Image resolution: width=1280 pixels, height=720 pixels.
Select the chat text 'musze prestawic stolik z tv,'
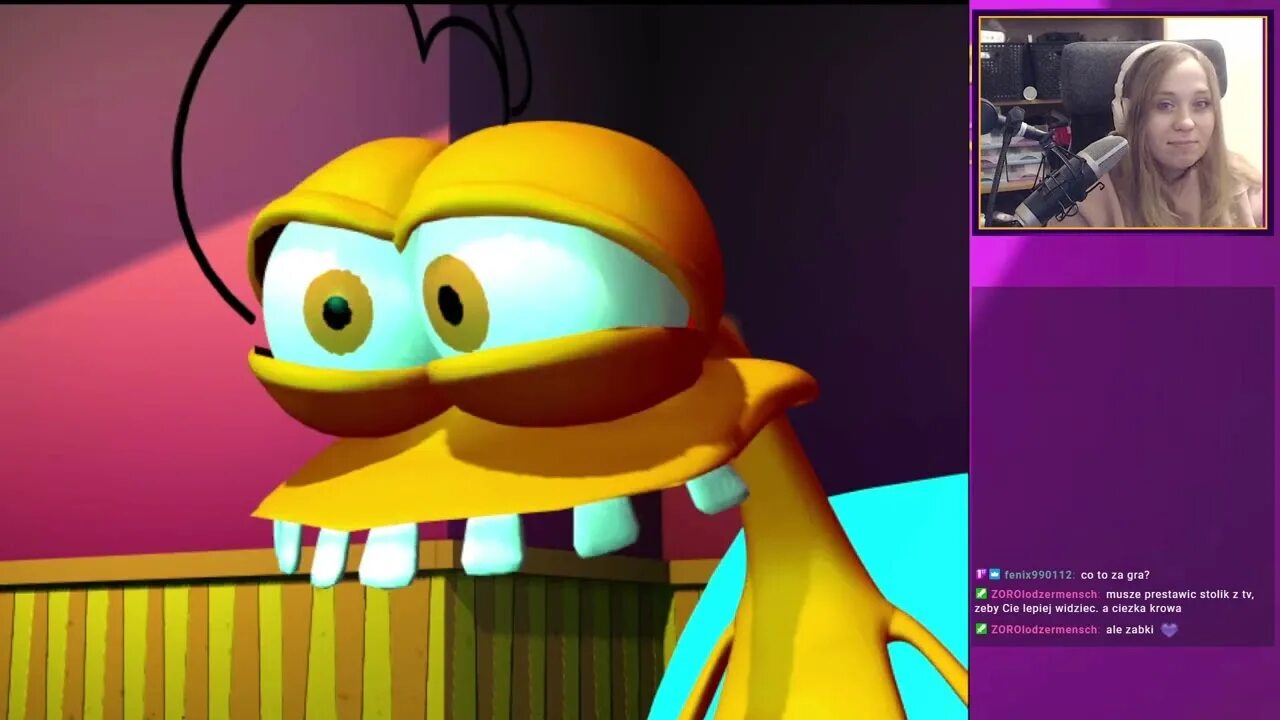[1180, 594]
